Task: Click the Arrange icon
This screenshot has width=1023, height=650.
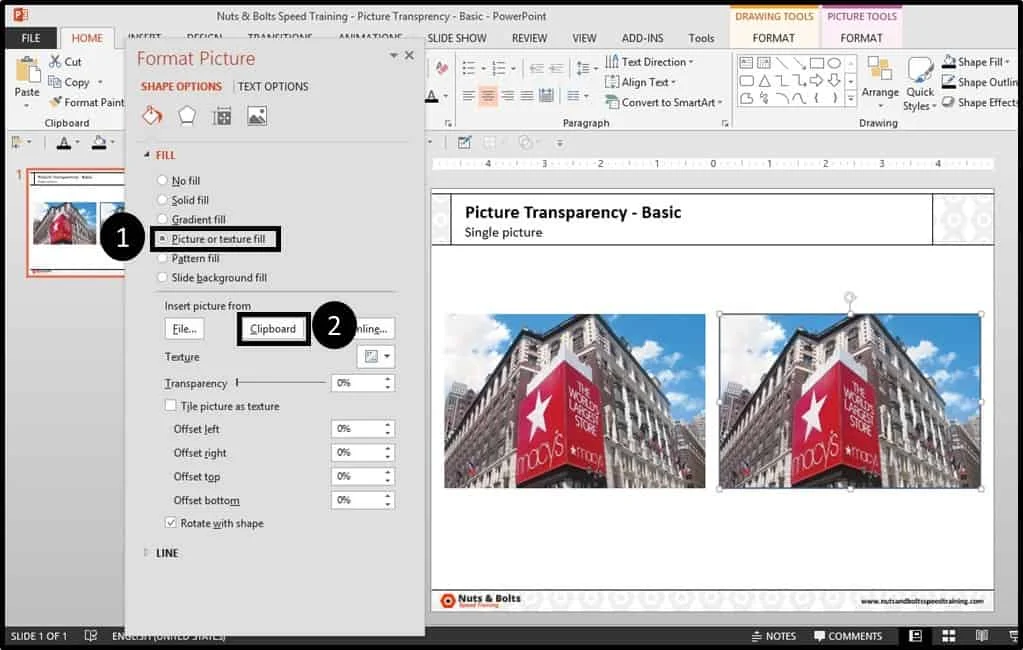Action: pos(879,69)
